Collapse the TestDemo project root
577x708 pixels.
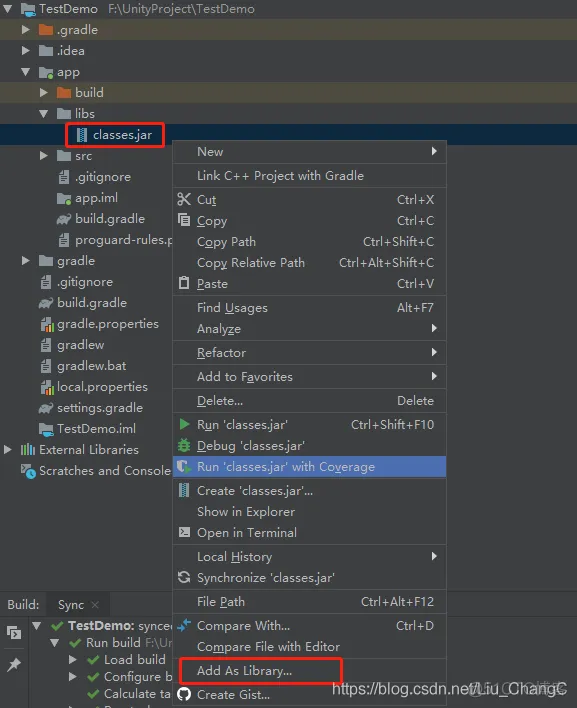[x=8, y=9]
